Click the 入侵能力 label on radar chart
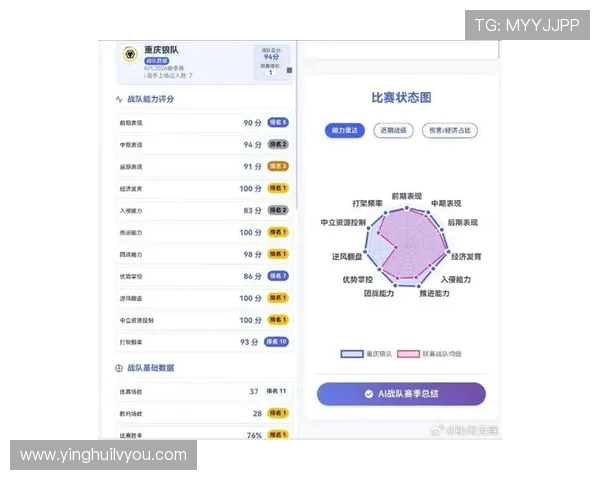This screenshot has height=480, width=600. click(456, 279)
